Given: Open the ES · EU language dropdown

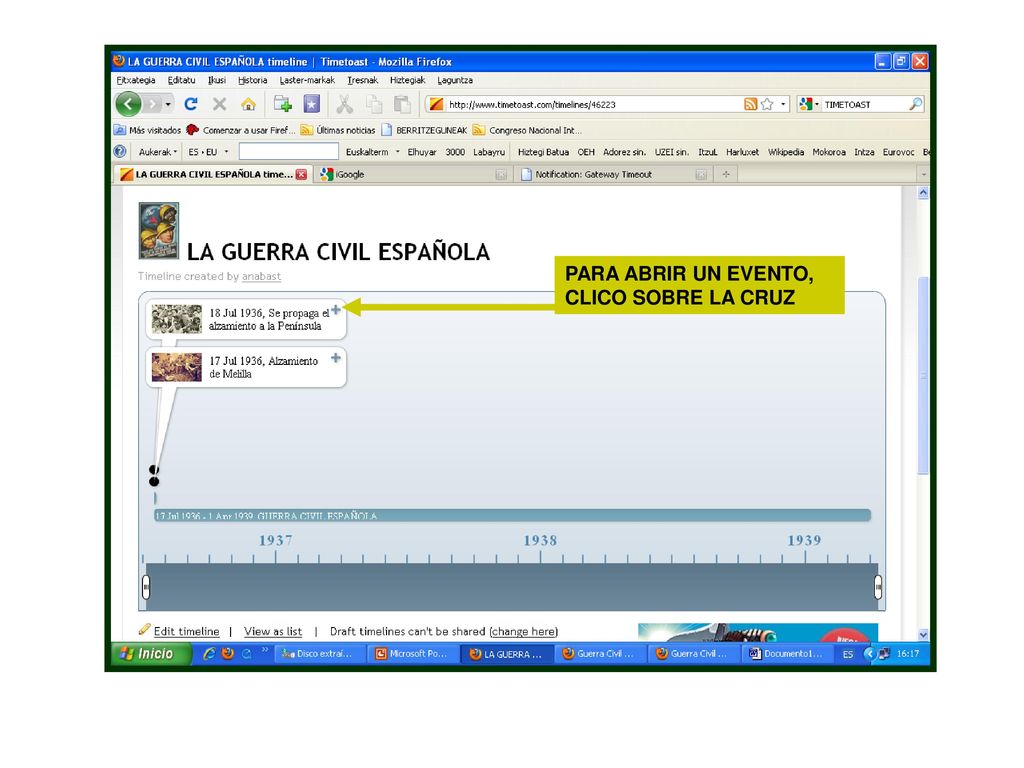Looking at the screenshot, I should click(208, 152).
